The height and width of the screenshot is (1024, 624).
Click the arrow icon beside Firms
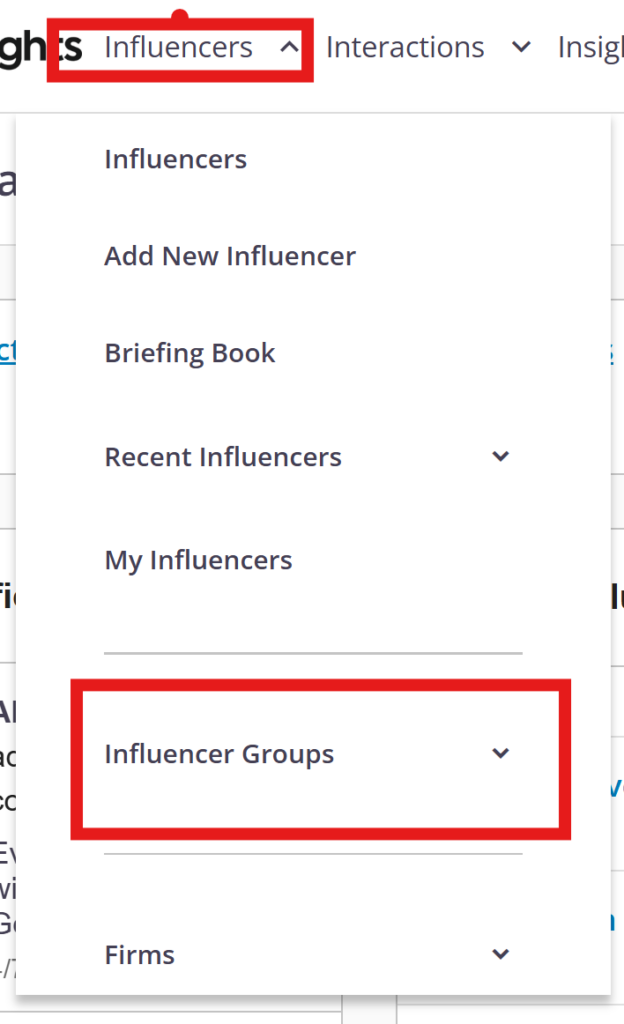click(501, 955)
